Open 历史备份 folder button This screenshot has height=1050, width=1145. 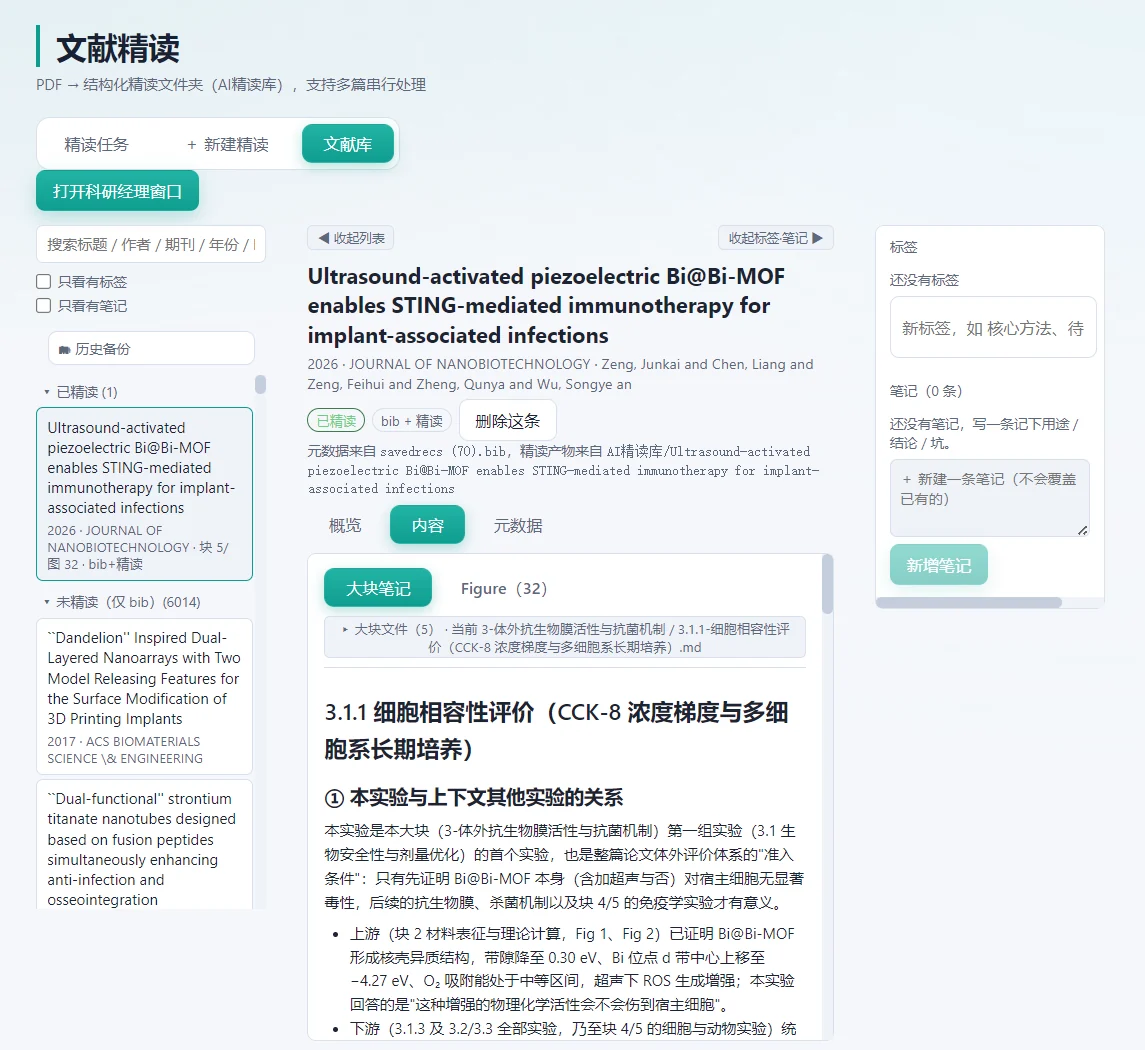coord(151,348)
